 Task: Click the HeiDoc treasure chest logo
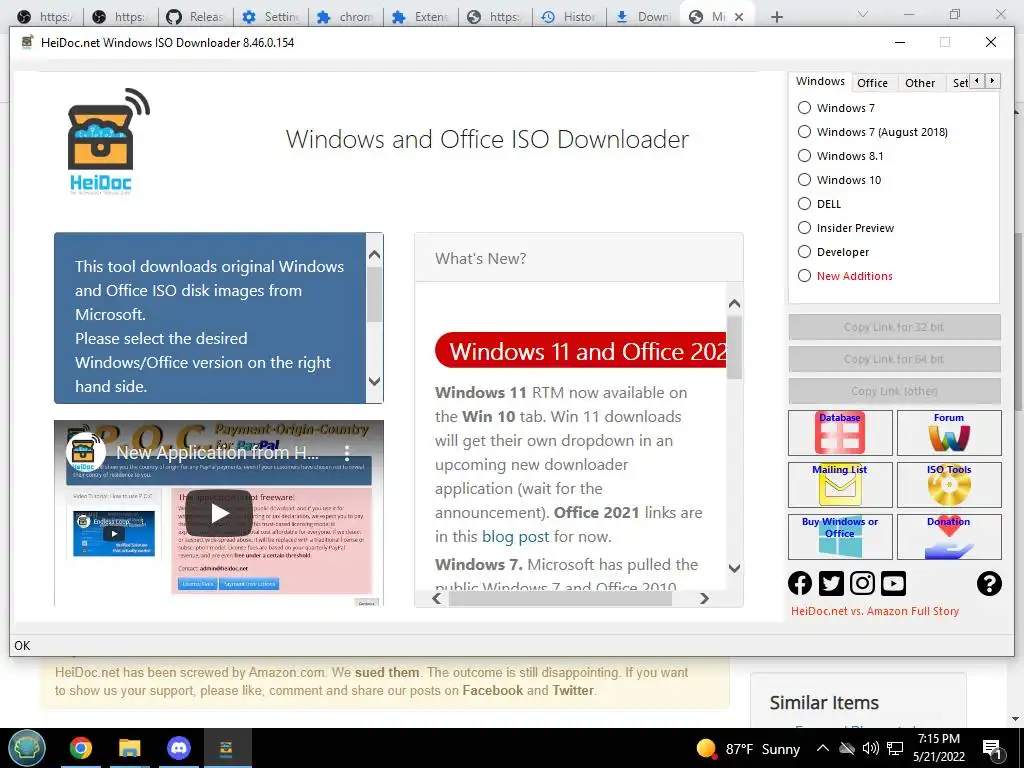point(107,141)
